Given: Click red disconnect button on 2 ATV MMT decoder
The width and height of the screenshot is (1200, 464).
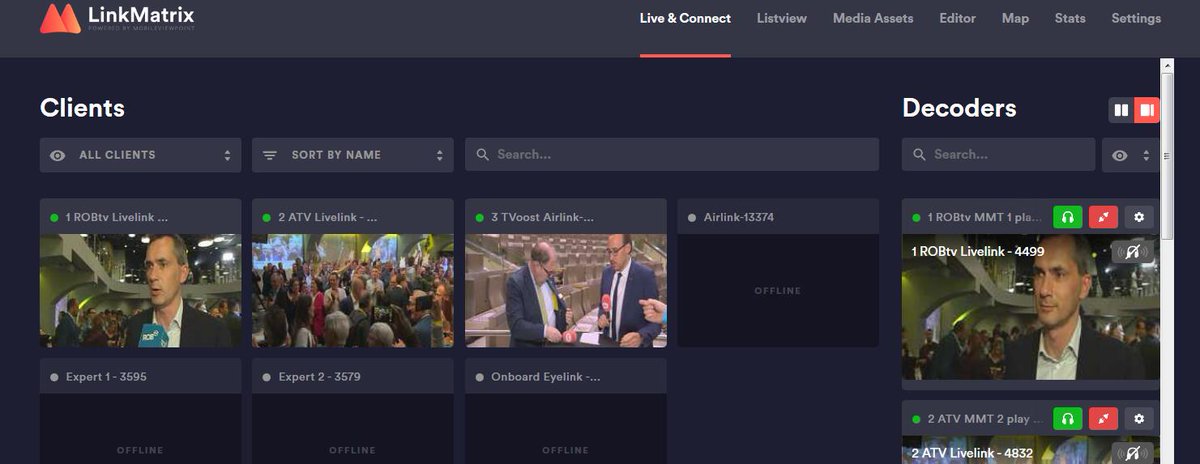Looking at the screenshot, I should click(x=1103, y=418).
